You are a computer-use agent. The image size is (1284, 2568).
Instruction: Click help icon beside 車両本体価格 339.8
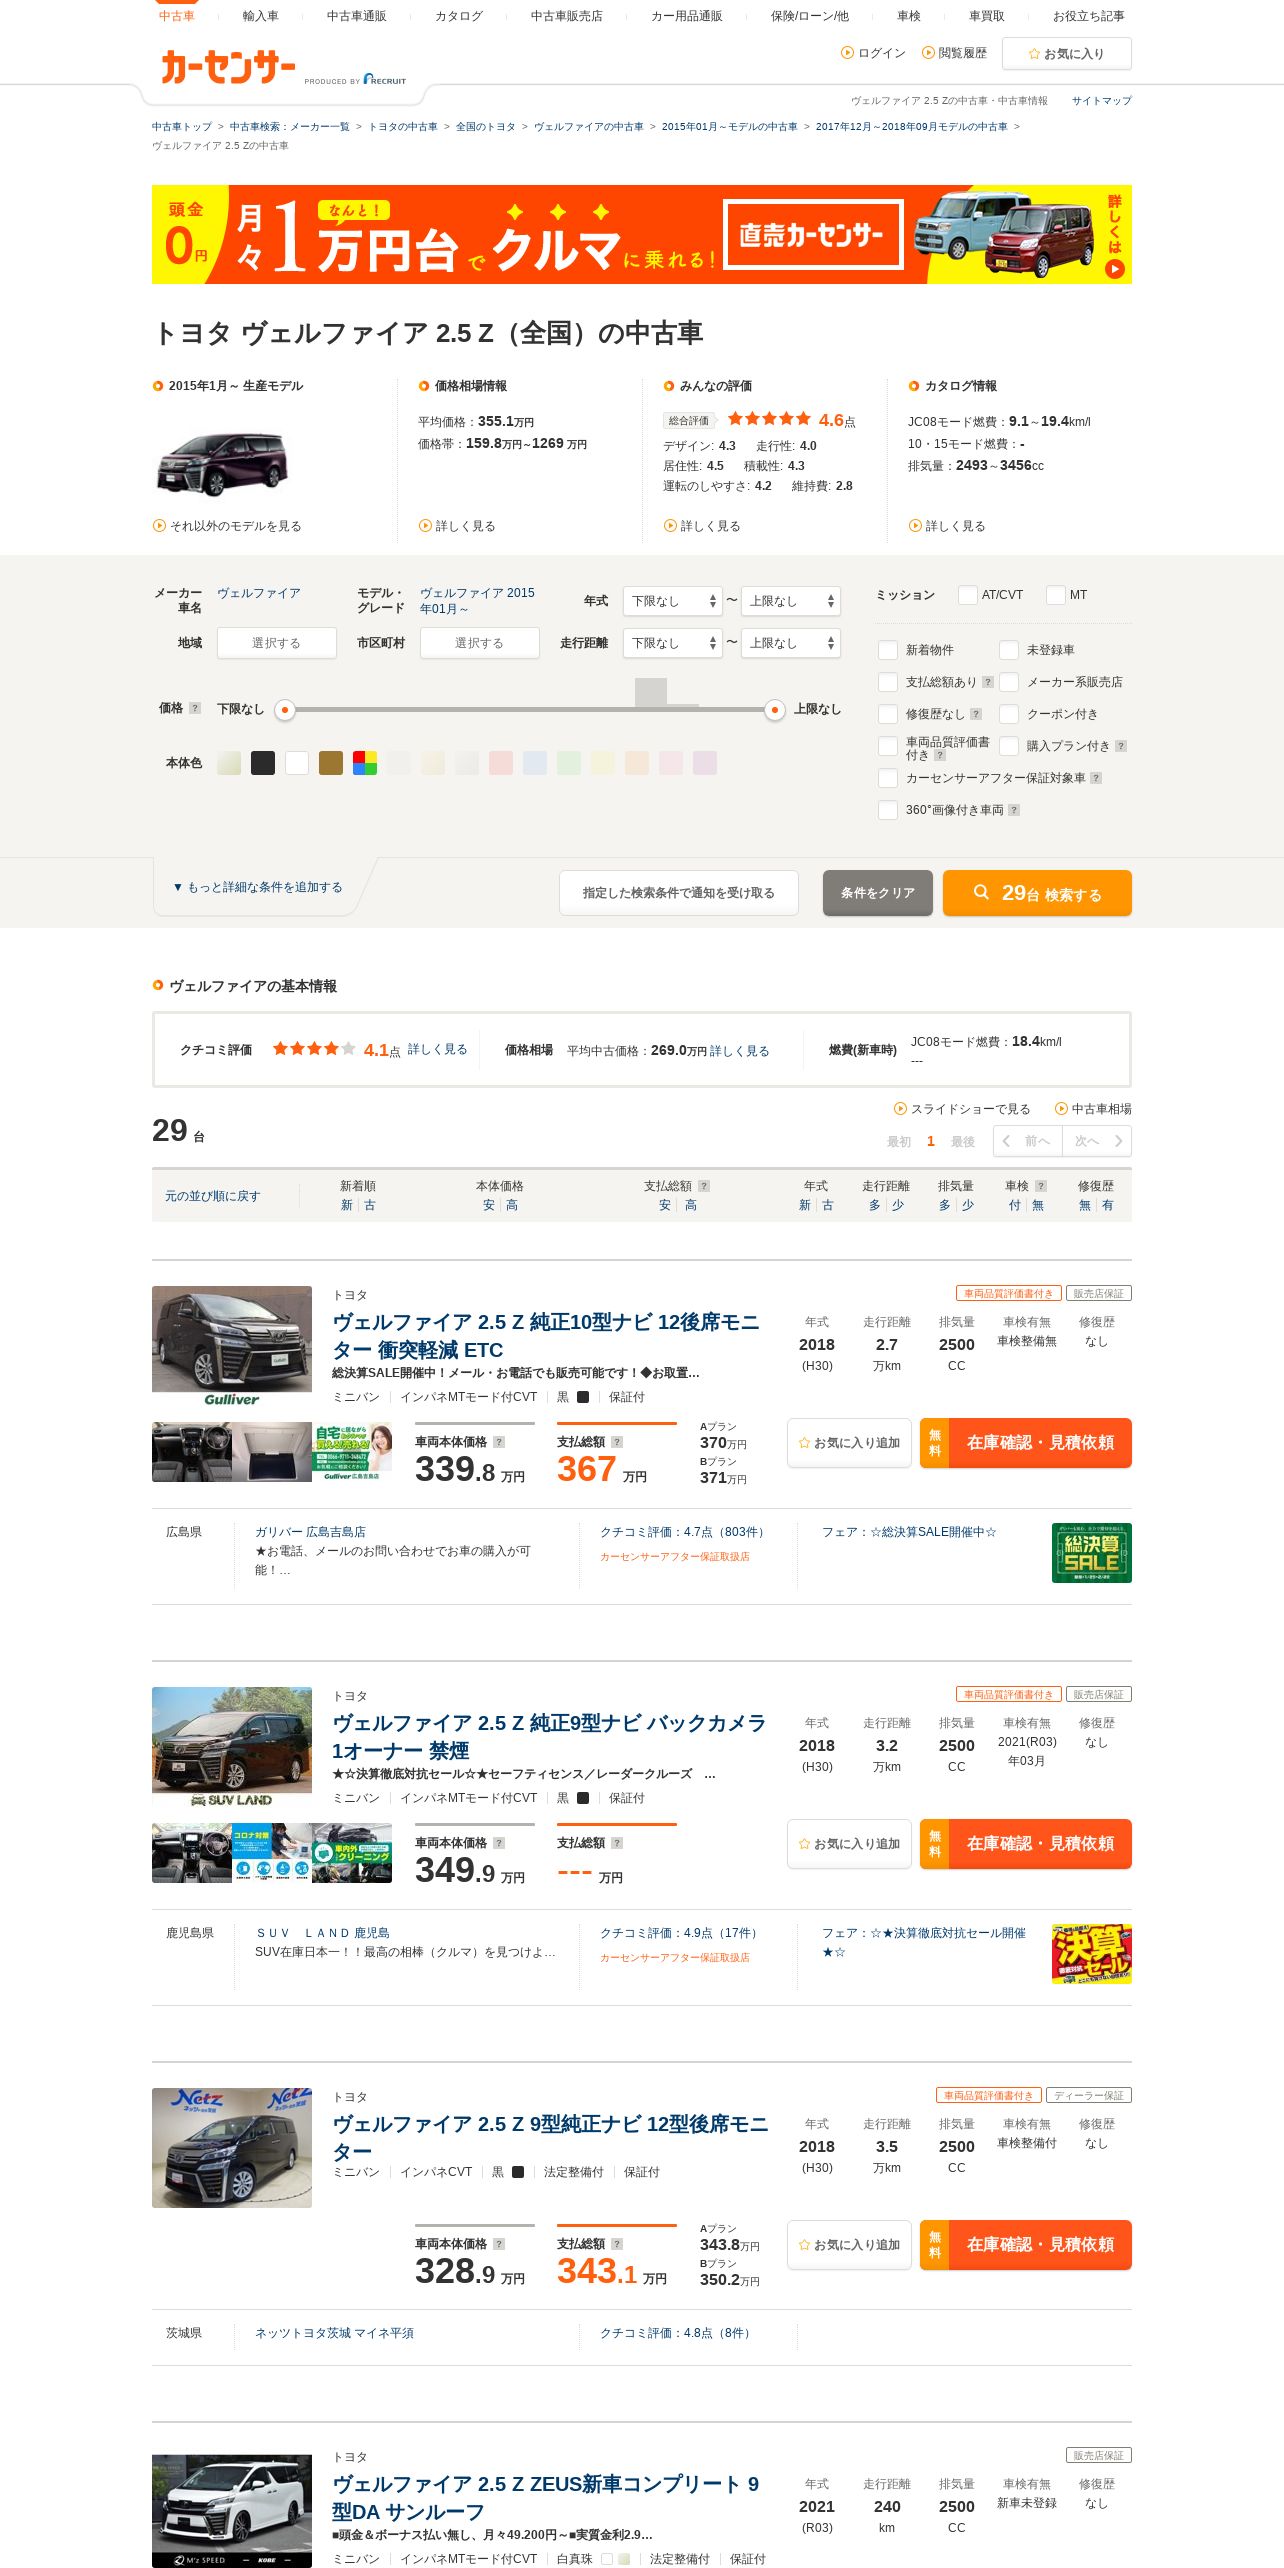[499, 1442]
